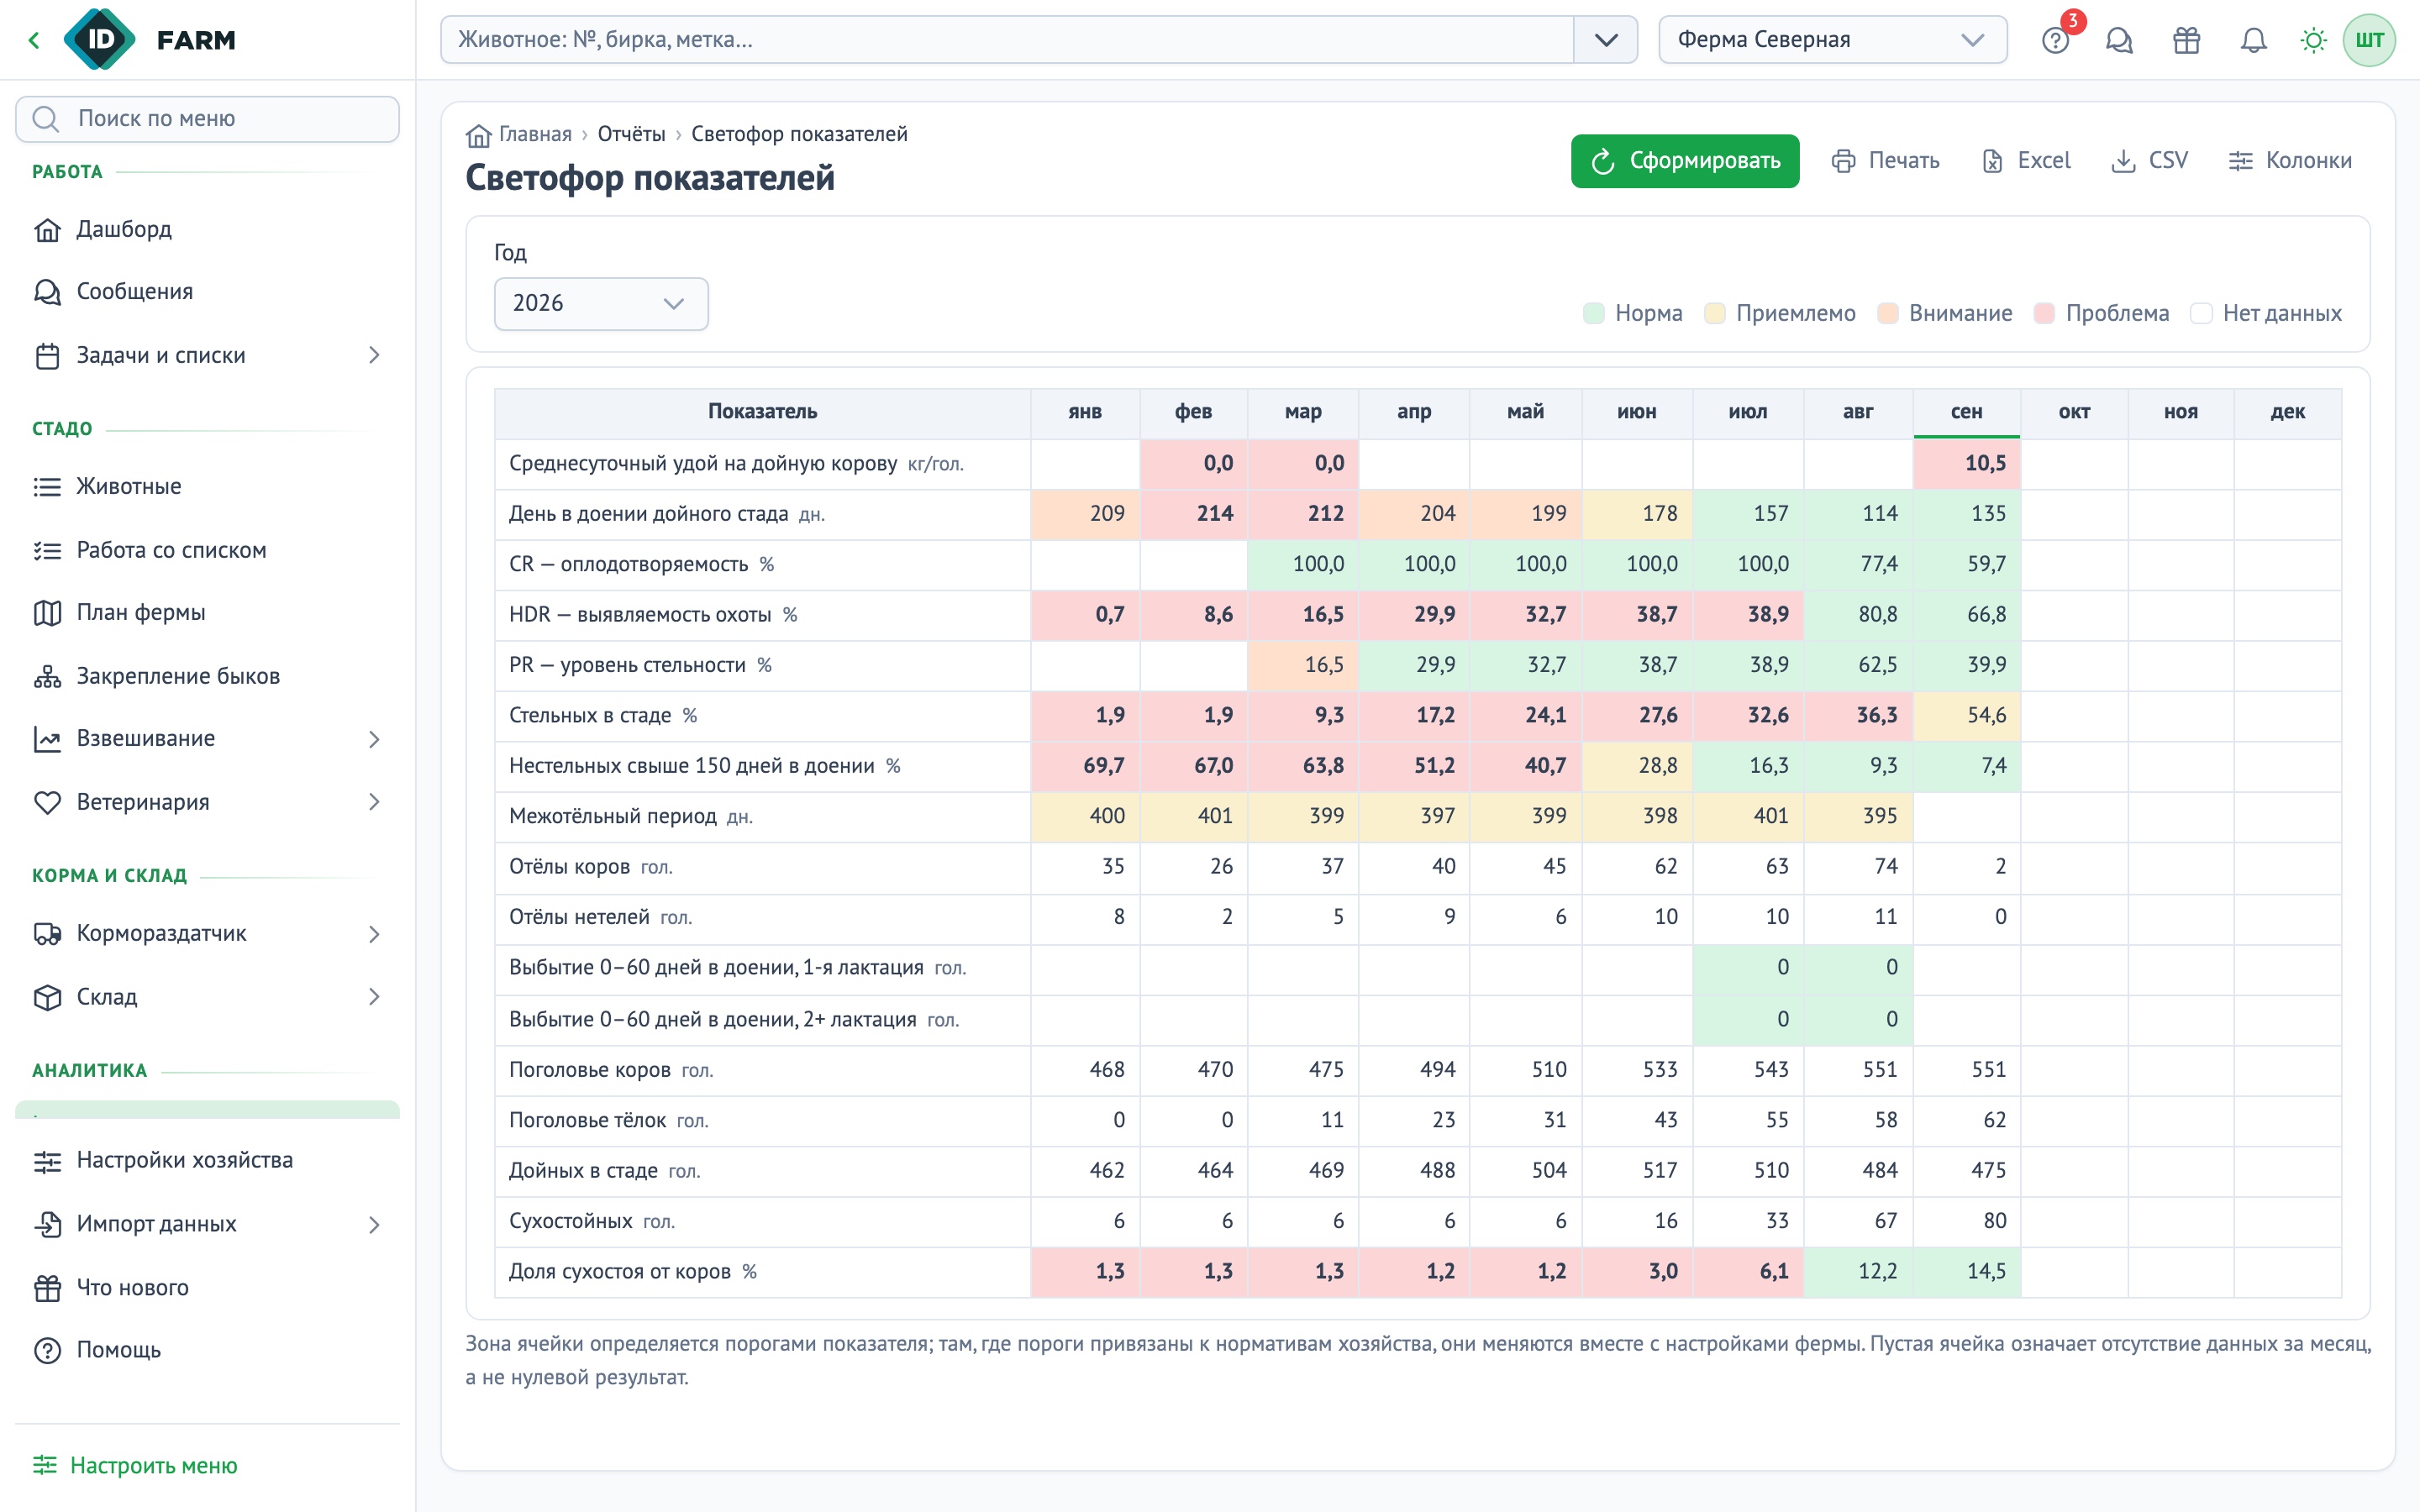
Task: Click the сен column header
Action: tap(1966, 412)
